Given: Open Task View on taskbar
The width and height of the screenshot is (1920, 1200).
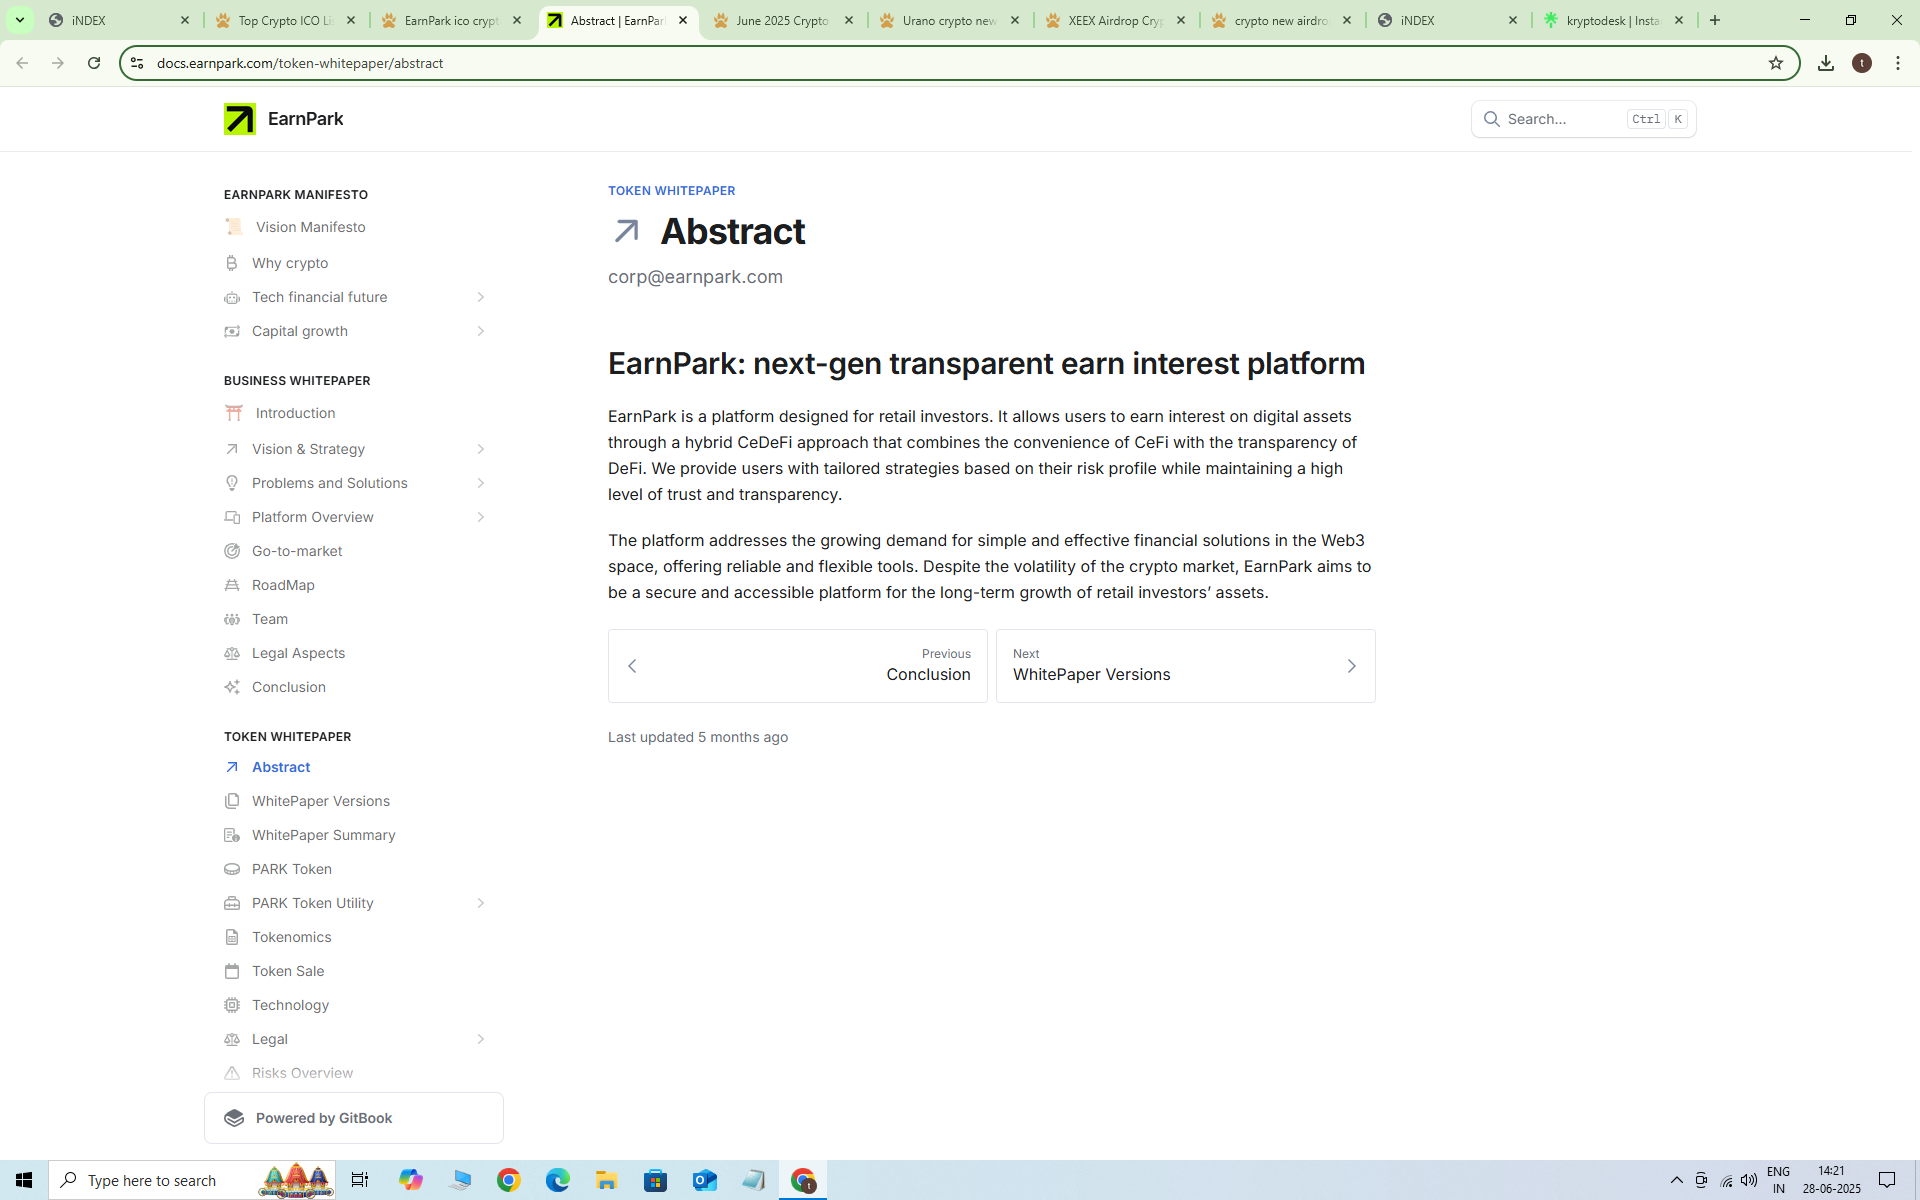Looking at the screenshot, I should point(360,1180).
